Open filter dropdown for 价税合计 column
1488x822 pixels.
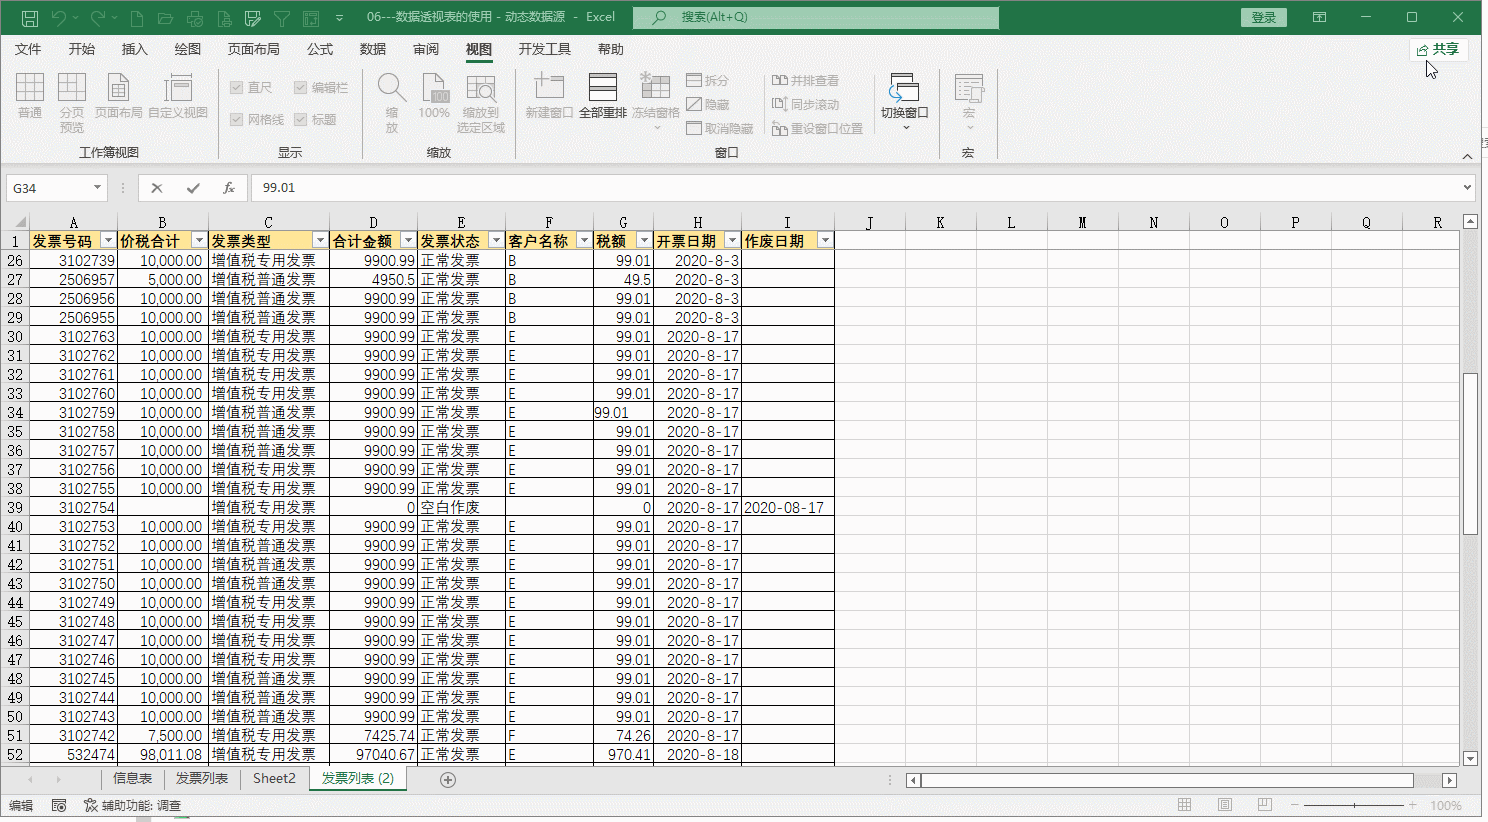click(199, 241)
